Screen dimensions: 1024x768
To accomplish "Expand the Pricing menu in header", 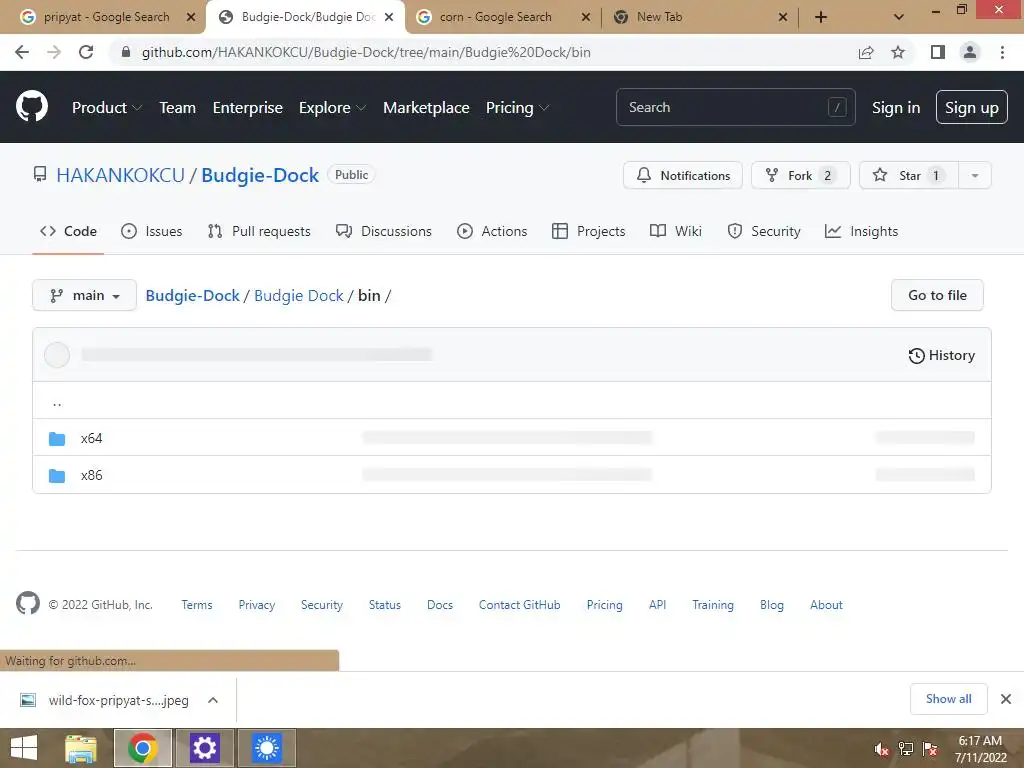I will coord(517,108).
